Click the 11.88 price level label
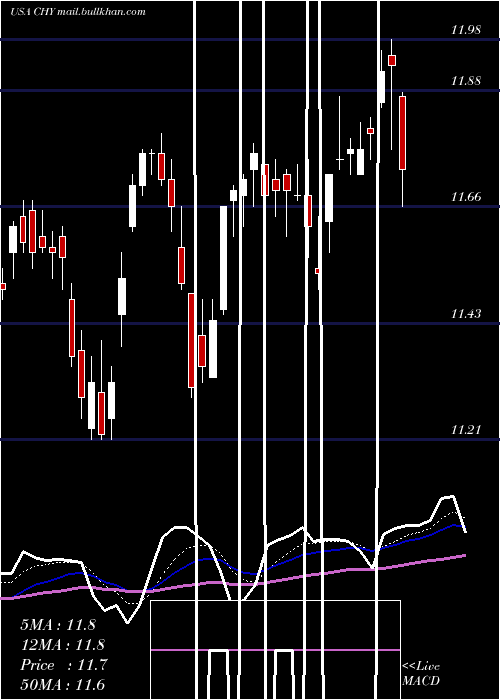The image size is (500, 700). (x=466, y=81)
